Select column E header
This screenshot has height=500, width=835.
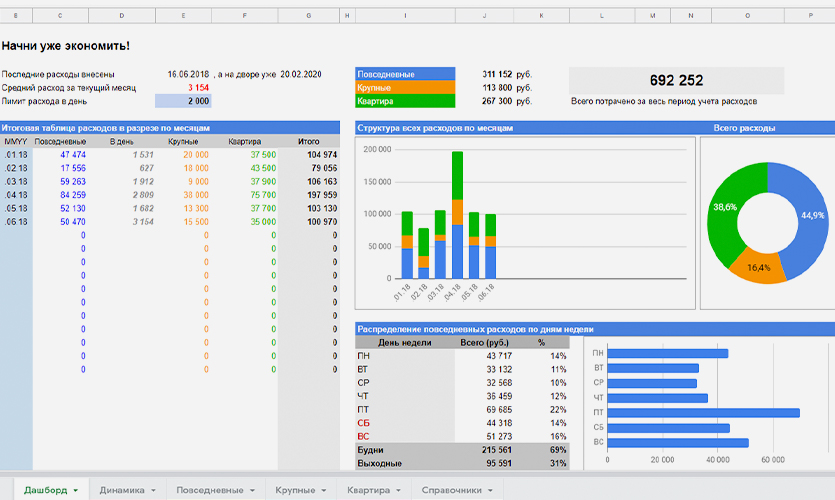click(x=184, y=15)
